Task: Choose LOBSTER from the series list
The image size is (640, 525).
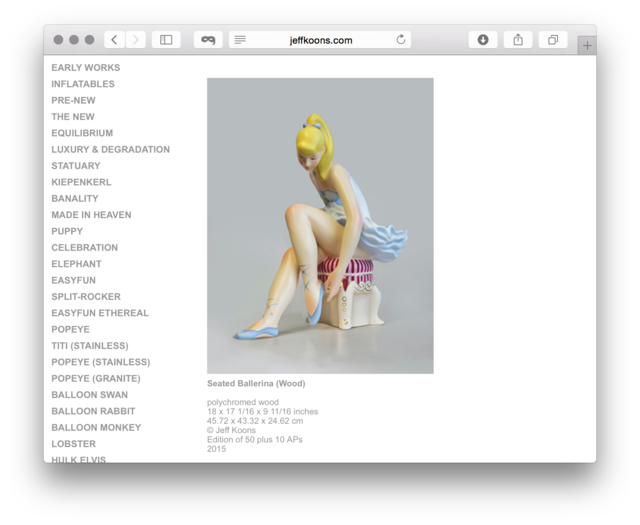Action: click(x=74, y=444)
